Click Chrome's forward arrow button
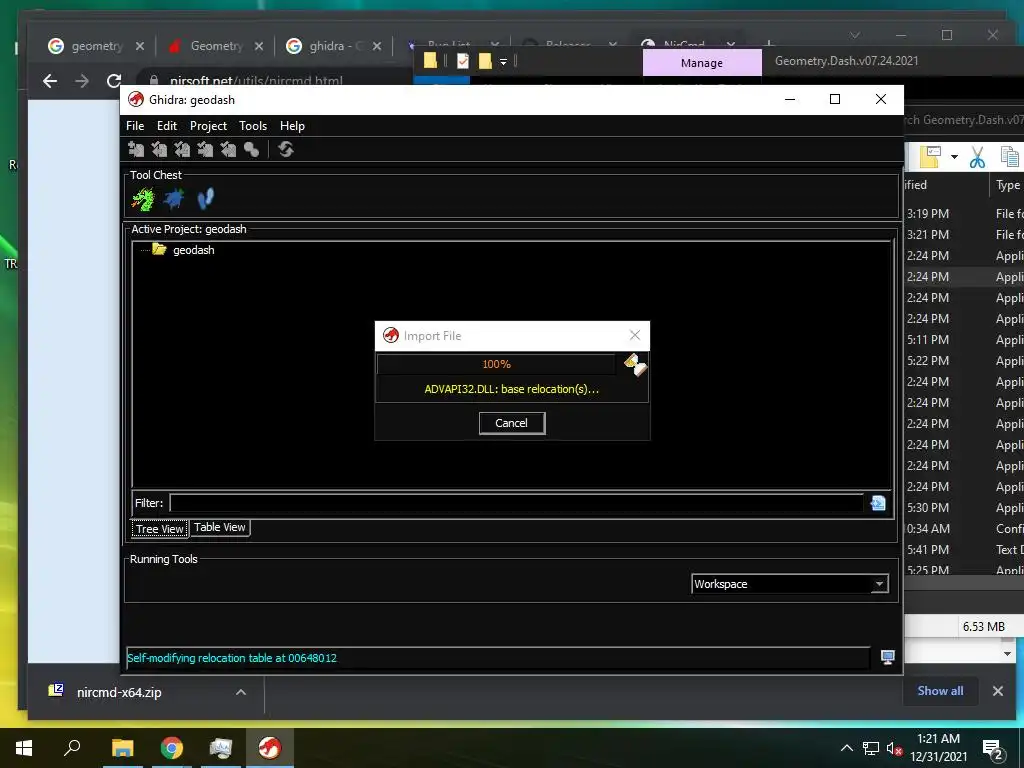This screenshot has width=1024, height=768. [x=82, y=81]
